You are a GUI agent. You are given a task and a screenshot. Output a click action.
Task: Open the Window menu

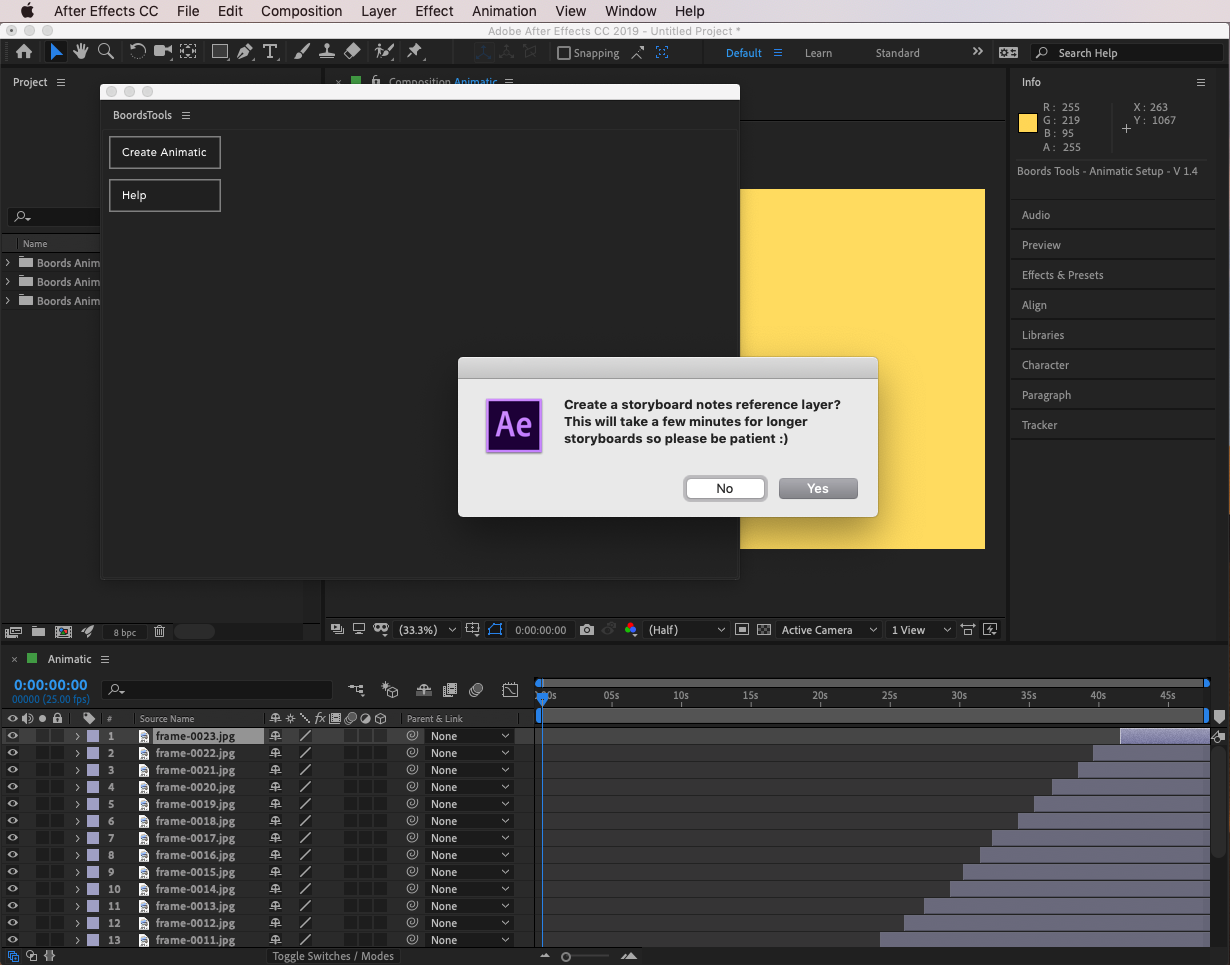click(631, 11)
